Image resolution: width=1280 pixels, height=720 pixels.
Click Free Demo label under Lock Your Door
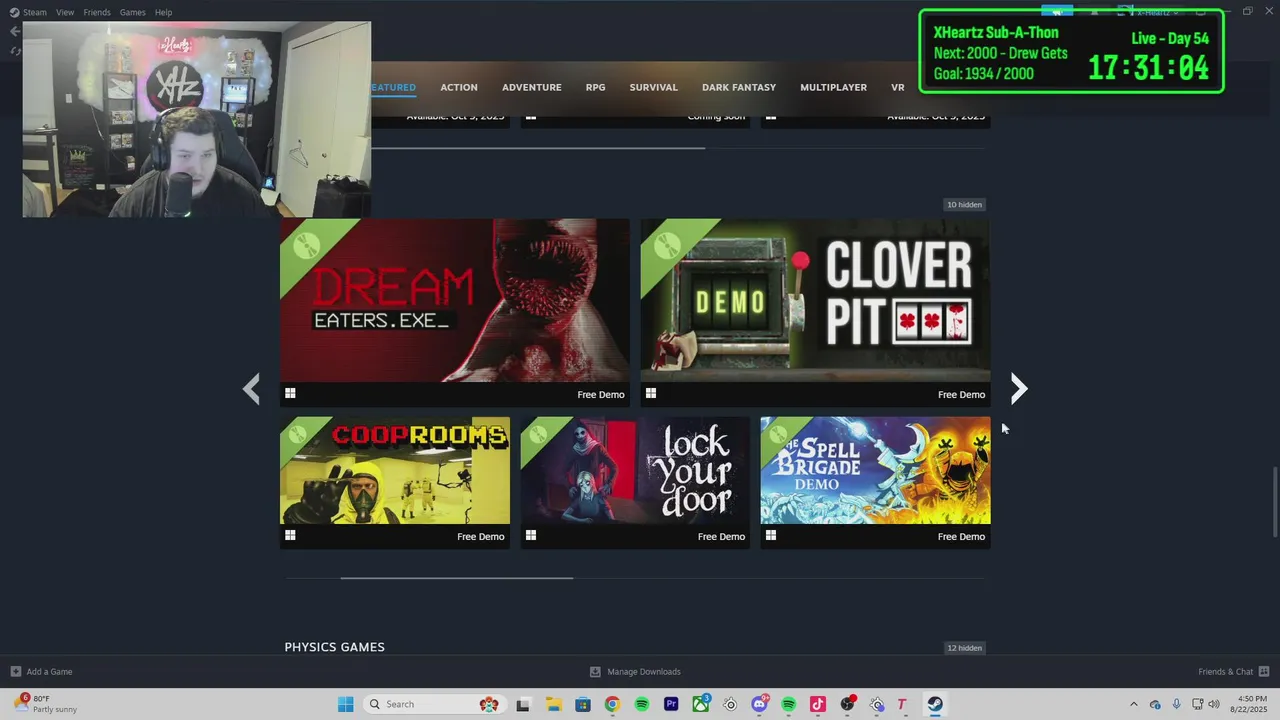click(721, 537)
